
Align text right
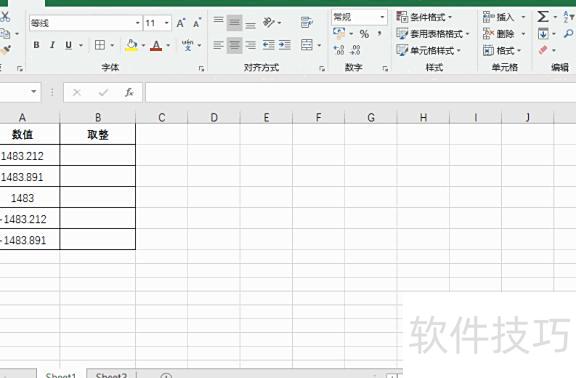tap(251, 45)
